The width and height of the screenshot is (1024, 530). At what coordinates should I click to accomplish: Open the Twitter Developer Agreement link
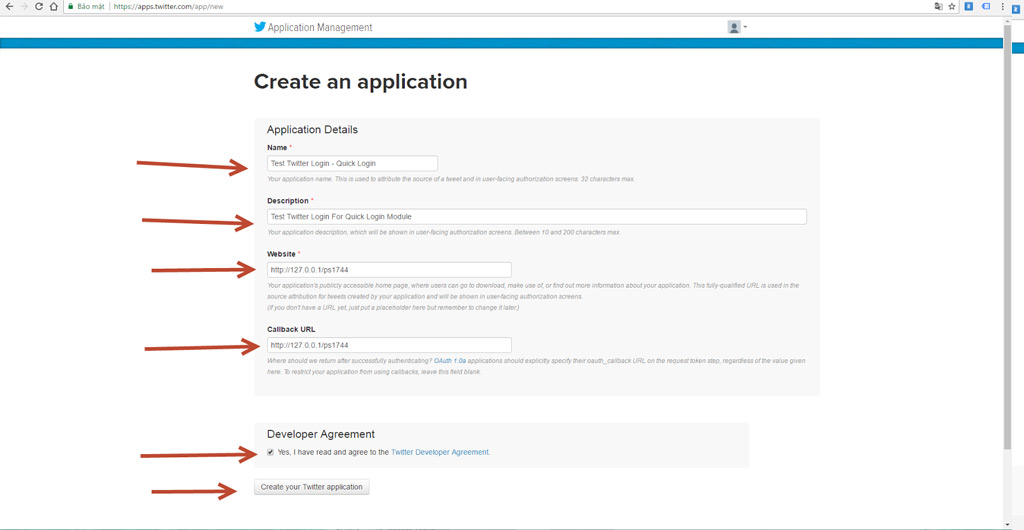(x=440, y=452)
